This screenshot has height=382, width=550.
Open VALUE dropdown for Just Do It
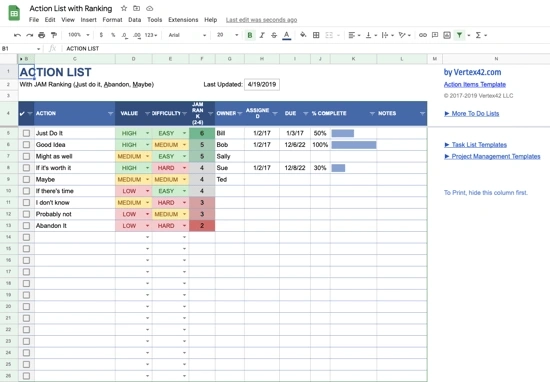147,133
